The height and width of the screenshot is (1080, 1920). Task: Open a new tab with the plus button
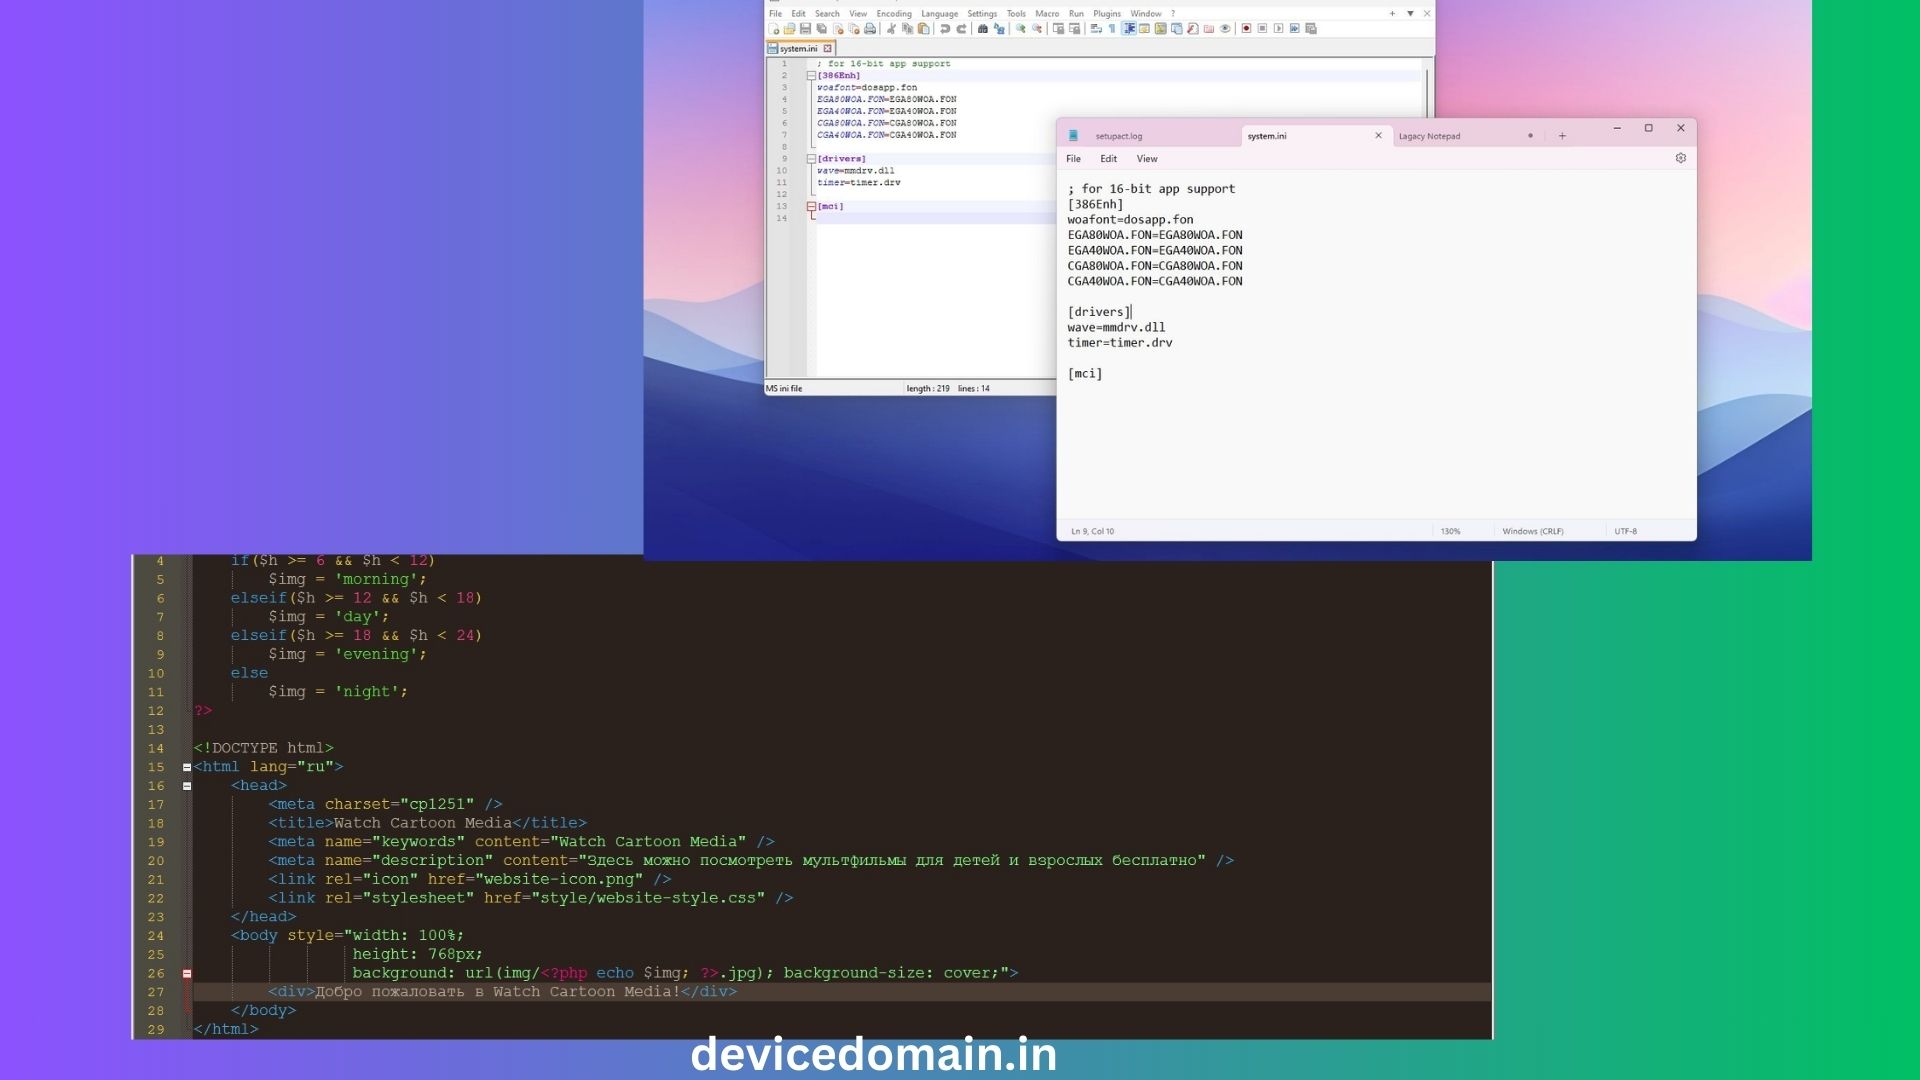(1562, 135)
